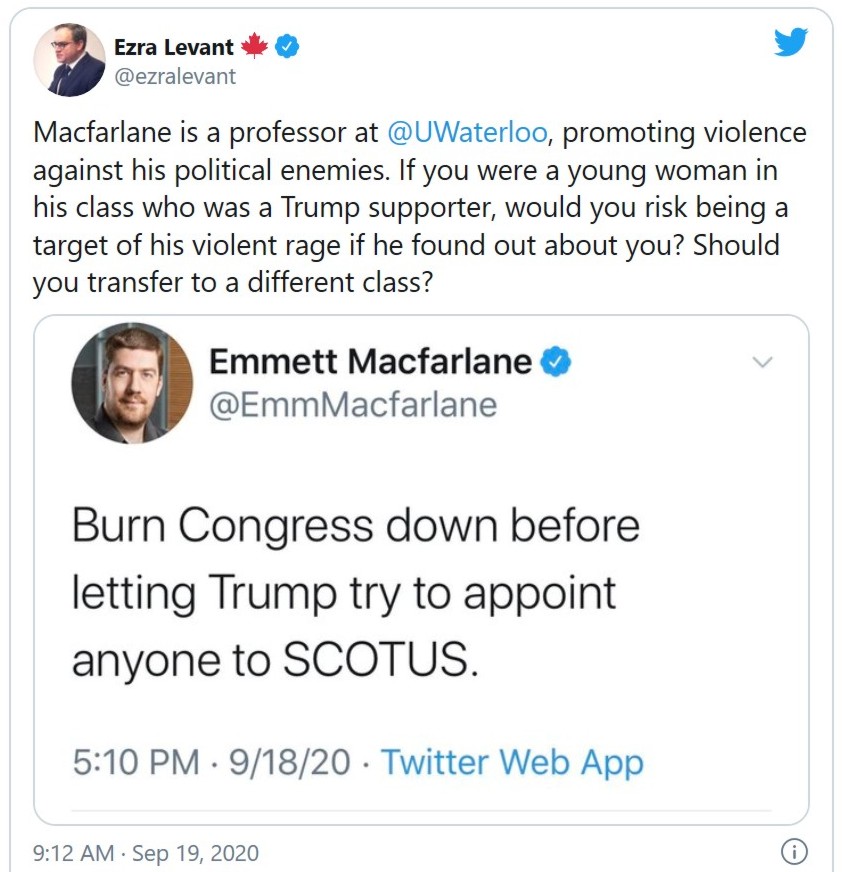This screenshot has height=872, width=842.
Task: Click the @EmmMacfarlane handle
Action: tap(352, 404)
